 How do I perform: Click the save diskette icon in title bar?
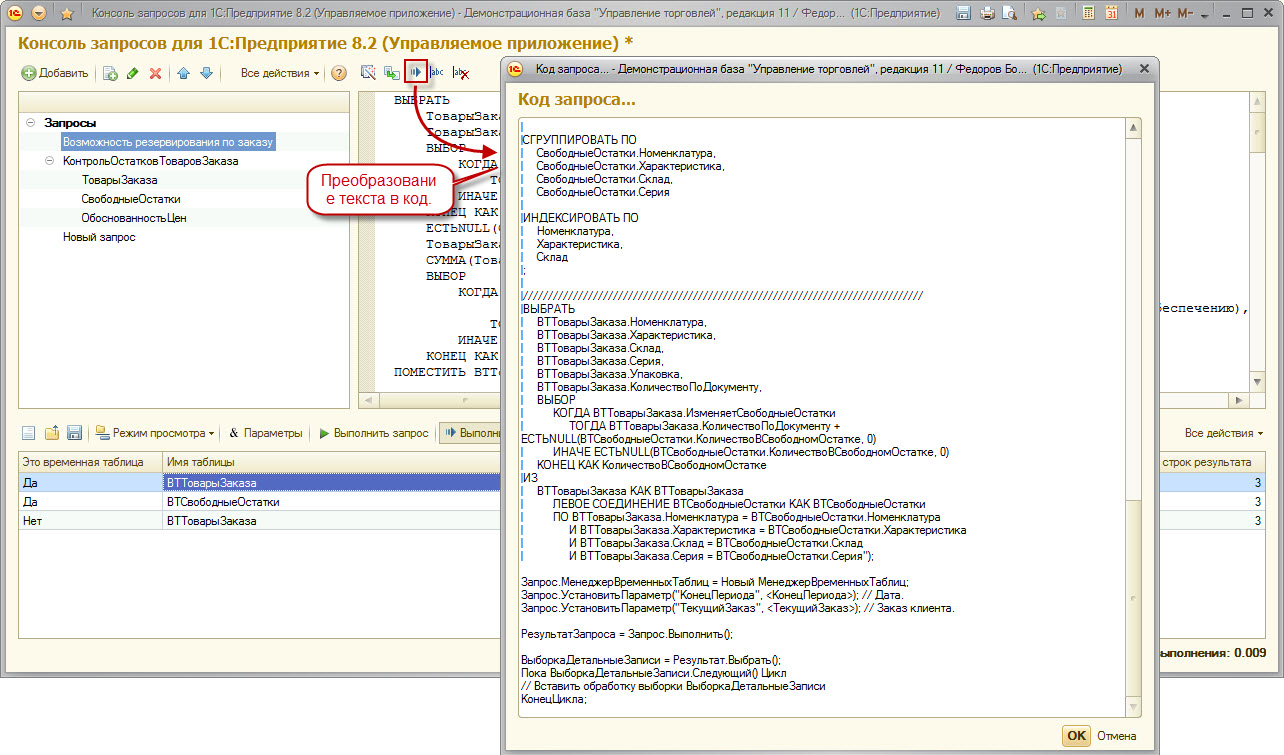tap(963, 14)
